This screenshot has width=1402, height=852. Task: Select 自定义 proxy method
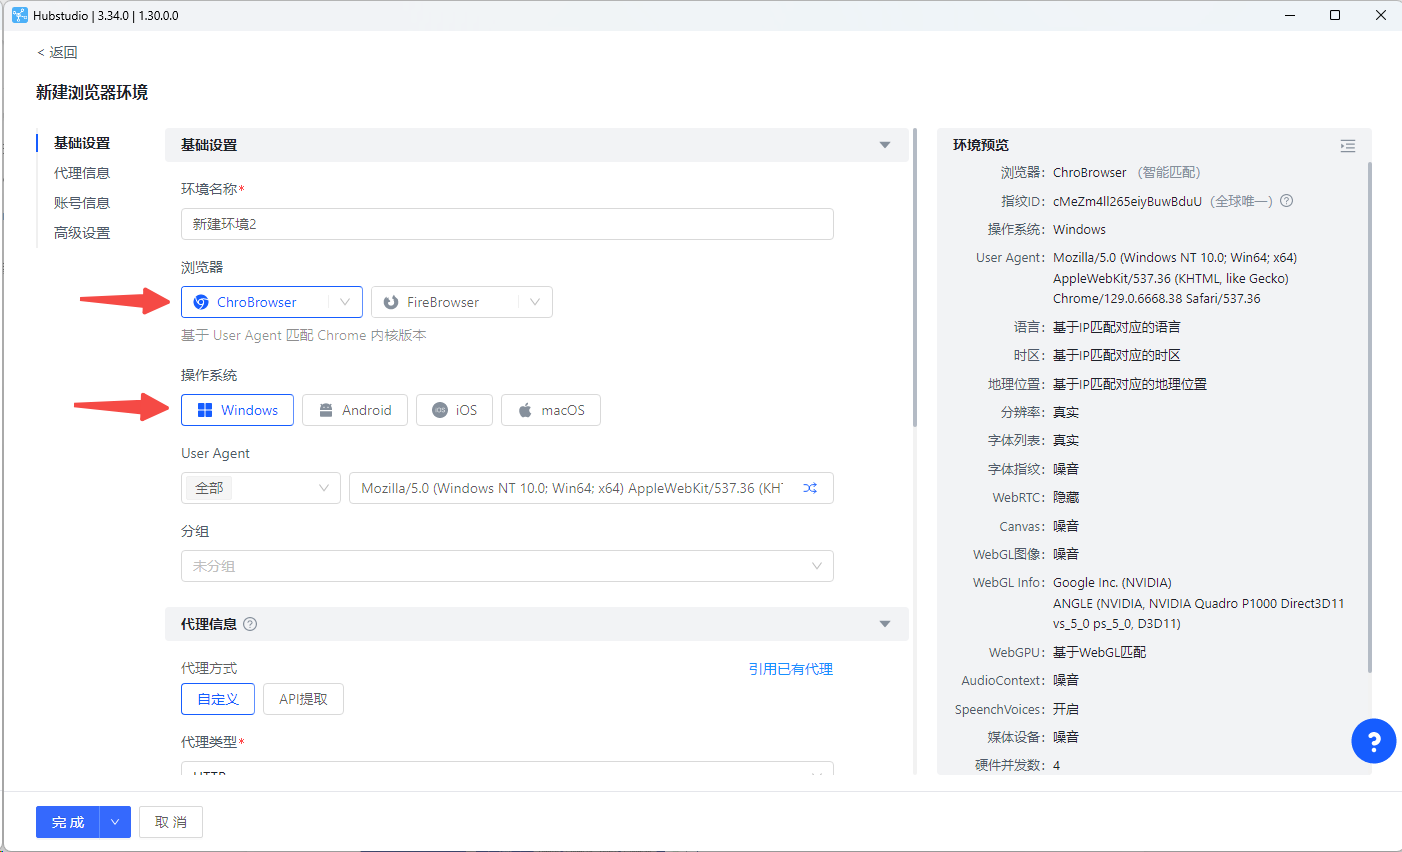click(218, 699)
